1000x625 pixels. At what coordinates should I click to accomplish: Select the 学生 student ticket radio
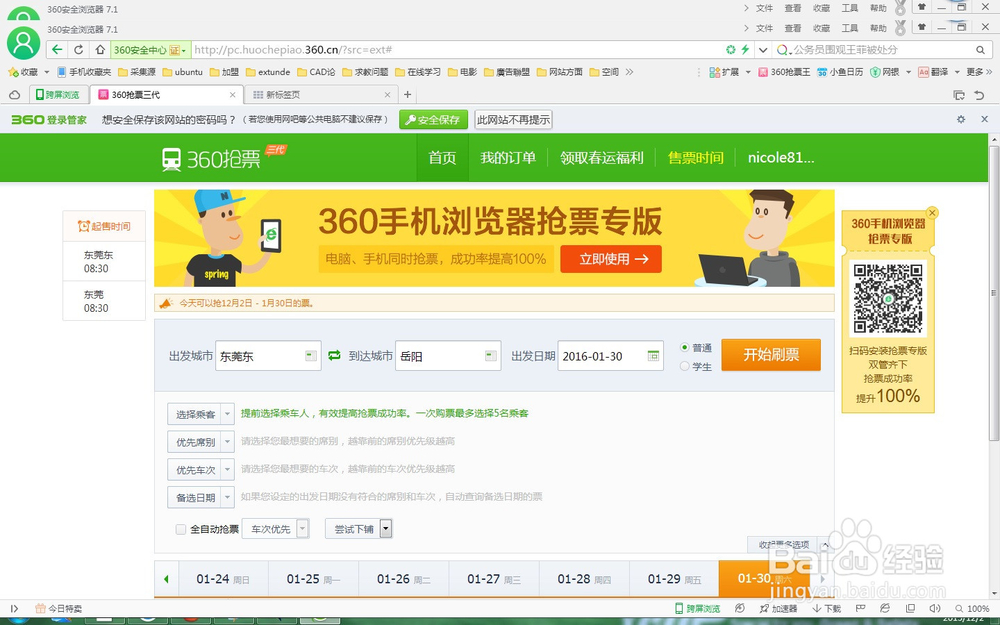[x=684, y=367]
